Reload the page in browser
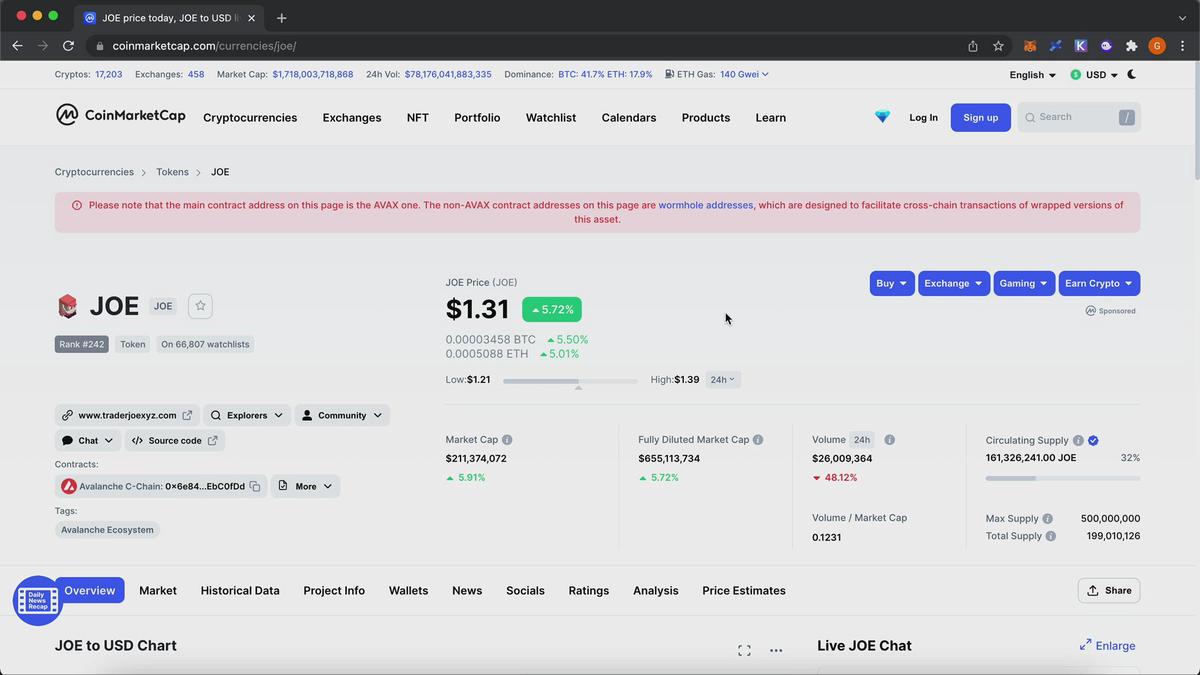This screenshot has height=675, width=1200. [x=68, y=46]
